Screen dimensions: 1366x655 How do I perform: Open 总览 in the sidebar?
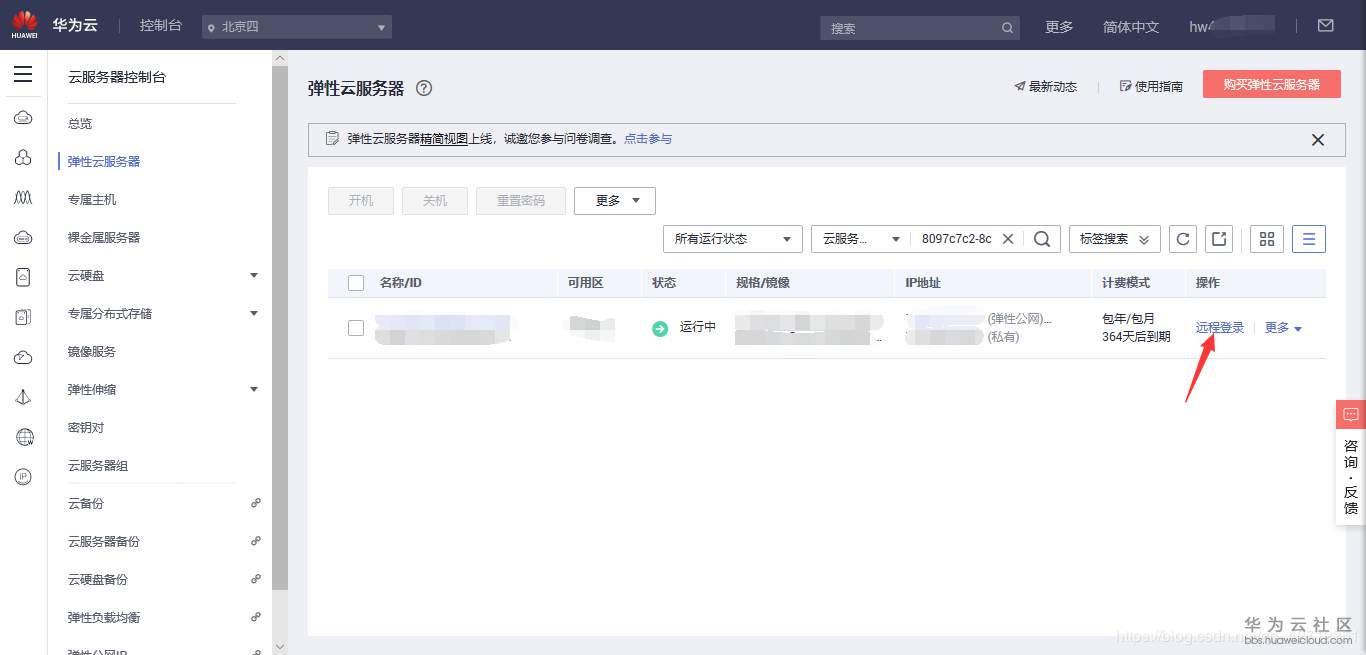(x=80, y=124)
